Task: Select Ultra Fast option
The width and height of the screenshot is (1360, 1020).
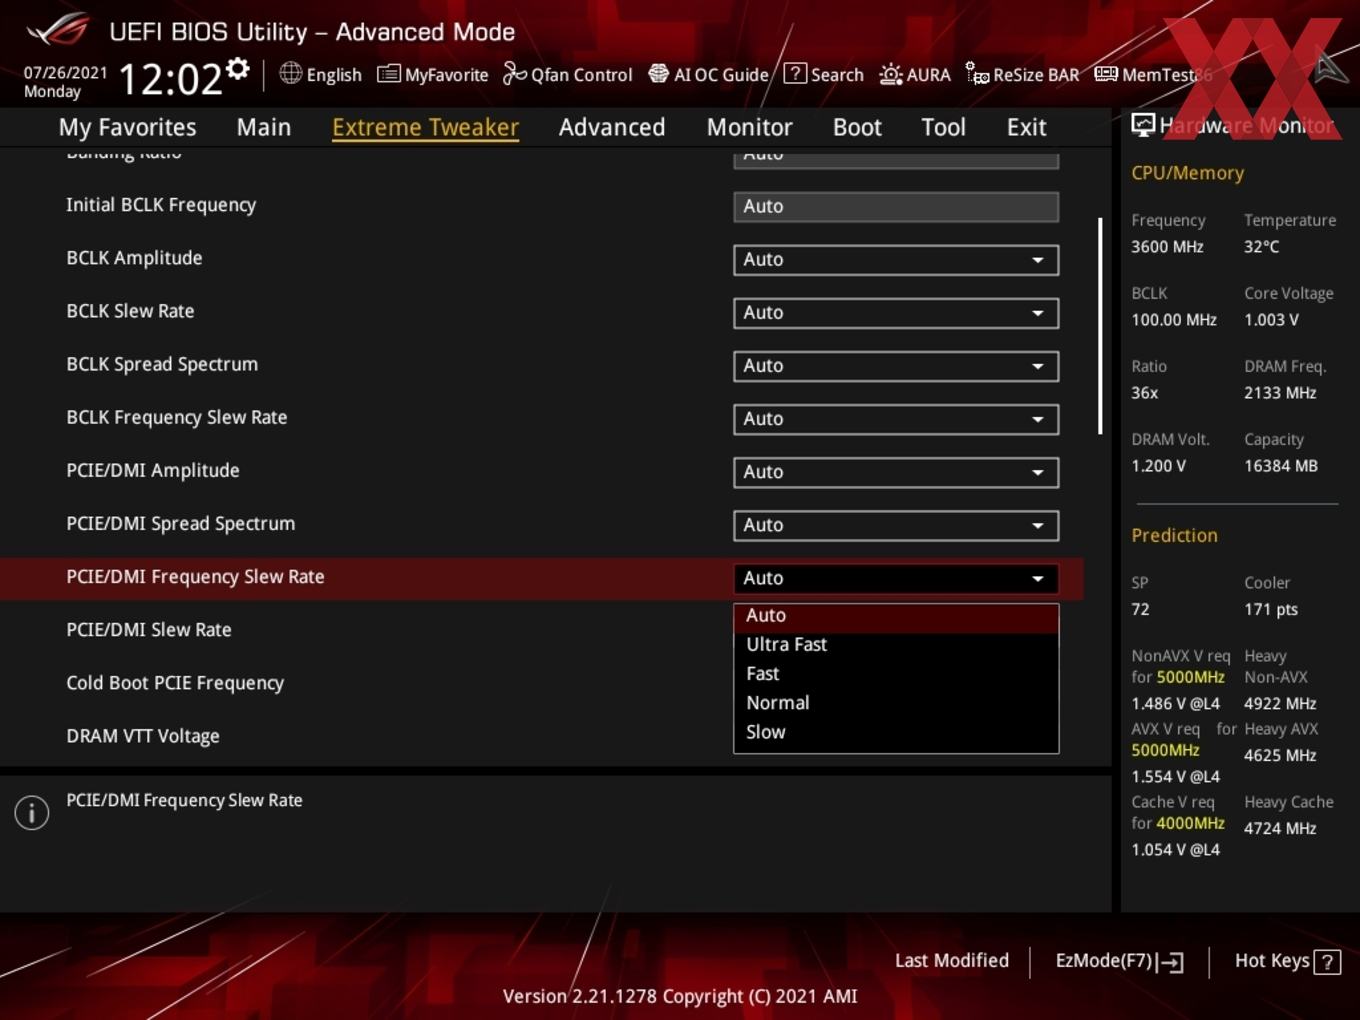Action: point(896,645)
